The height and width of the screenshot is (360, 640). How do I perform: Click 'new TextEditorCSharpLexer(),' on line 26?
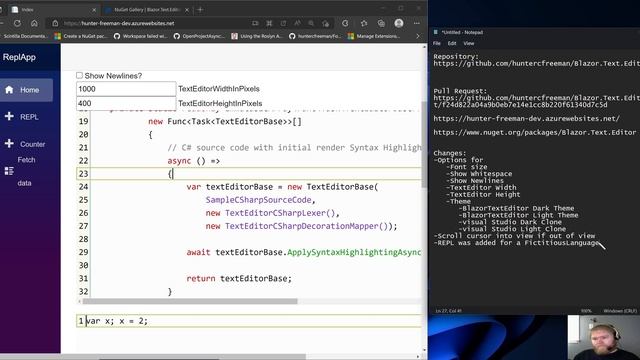point(273,213)
